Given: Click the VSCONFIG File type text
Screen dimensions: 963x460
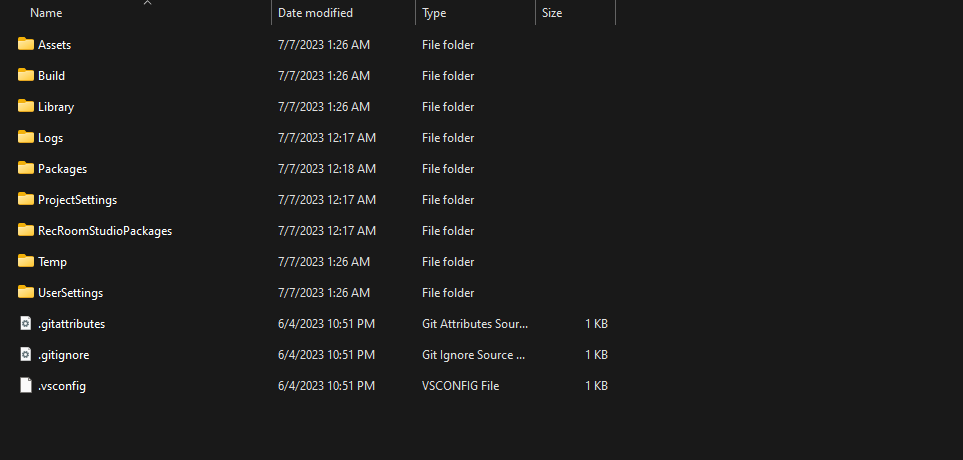Looking at the screenshot, I should pyautogui.click(x=460, y=386).
